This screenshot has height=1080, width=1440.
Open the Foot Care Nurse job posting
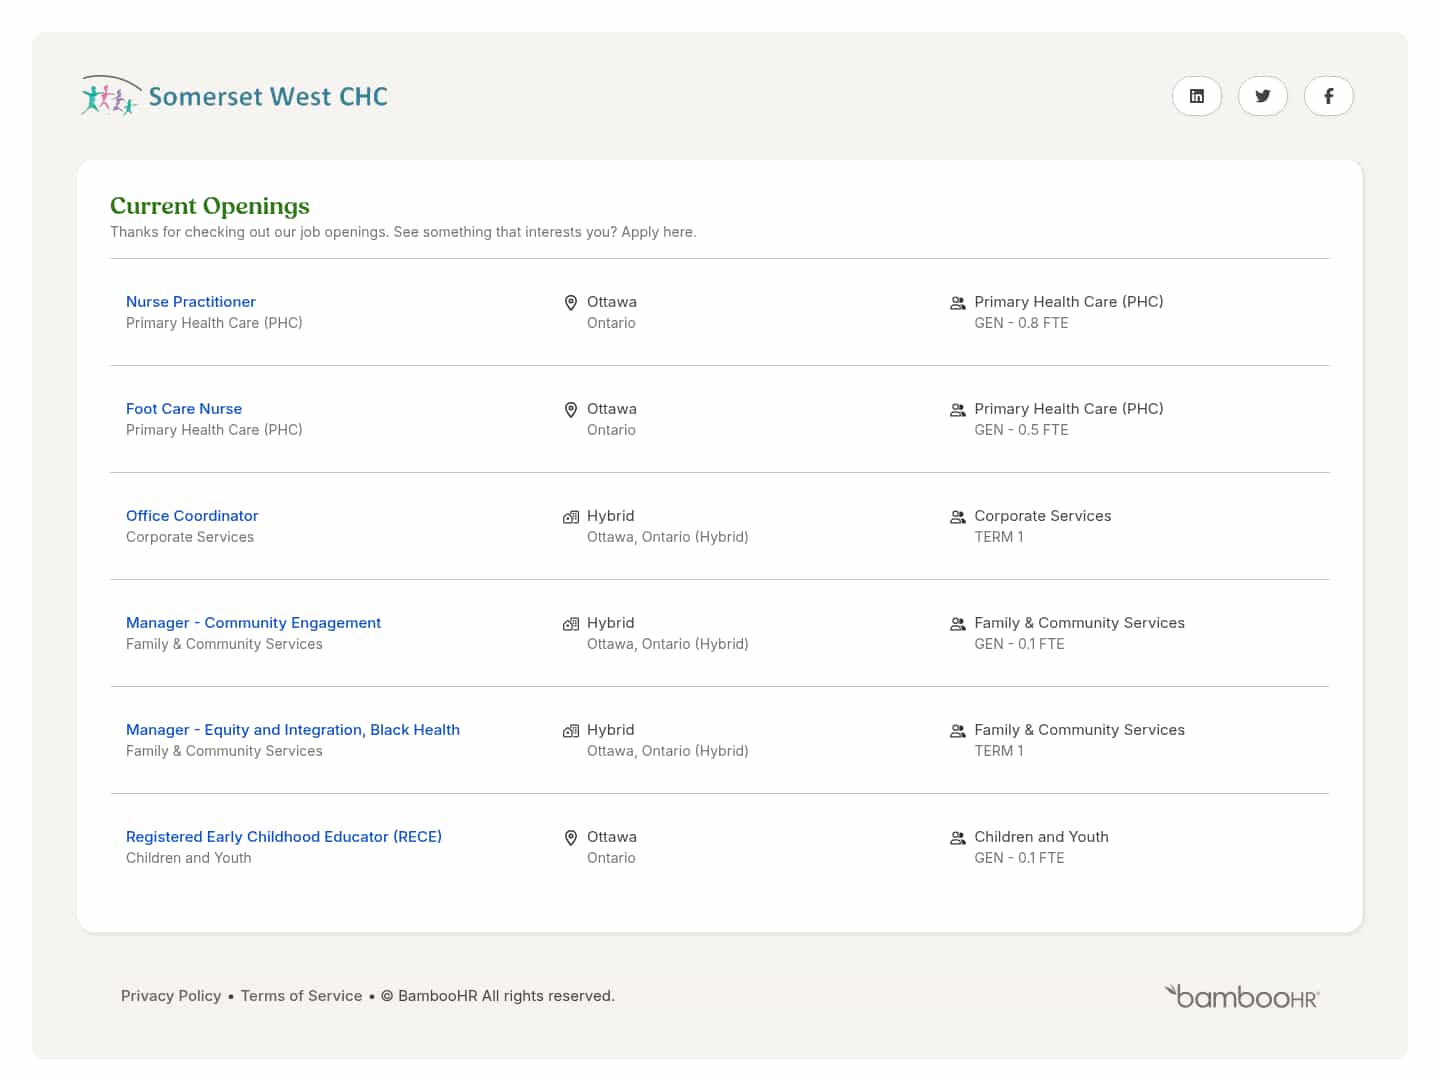184,409
